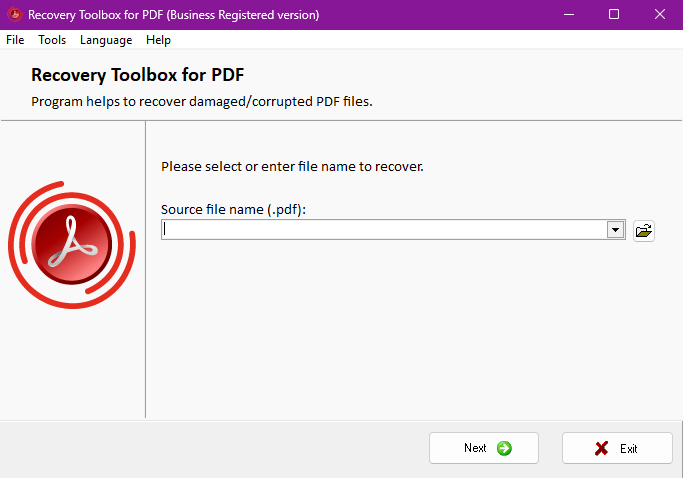The image size is (683, 478).
Task: Close the Recovery Toolbox window
Action: (659, 15)
